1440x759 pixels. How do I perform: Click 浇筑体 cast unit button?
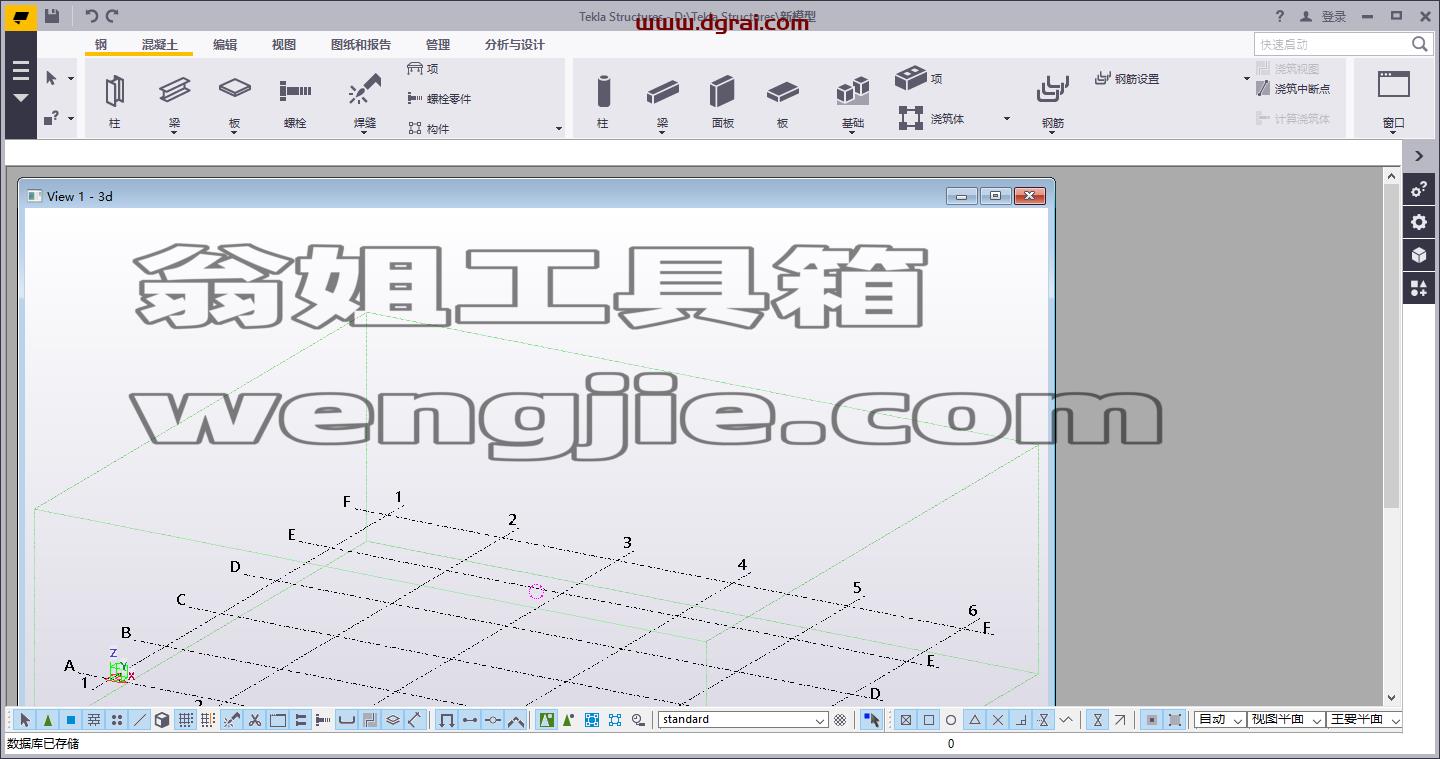coord(931,118)
